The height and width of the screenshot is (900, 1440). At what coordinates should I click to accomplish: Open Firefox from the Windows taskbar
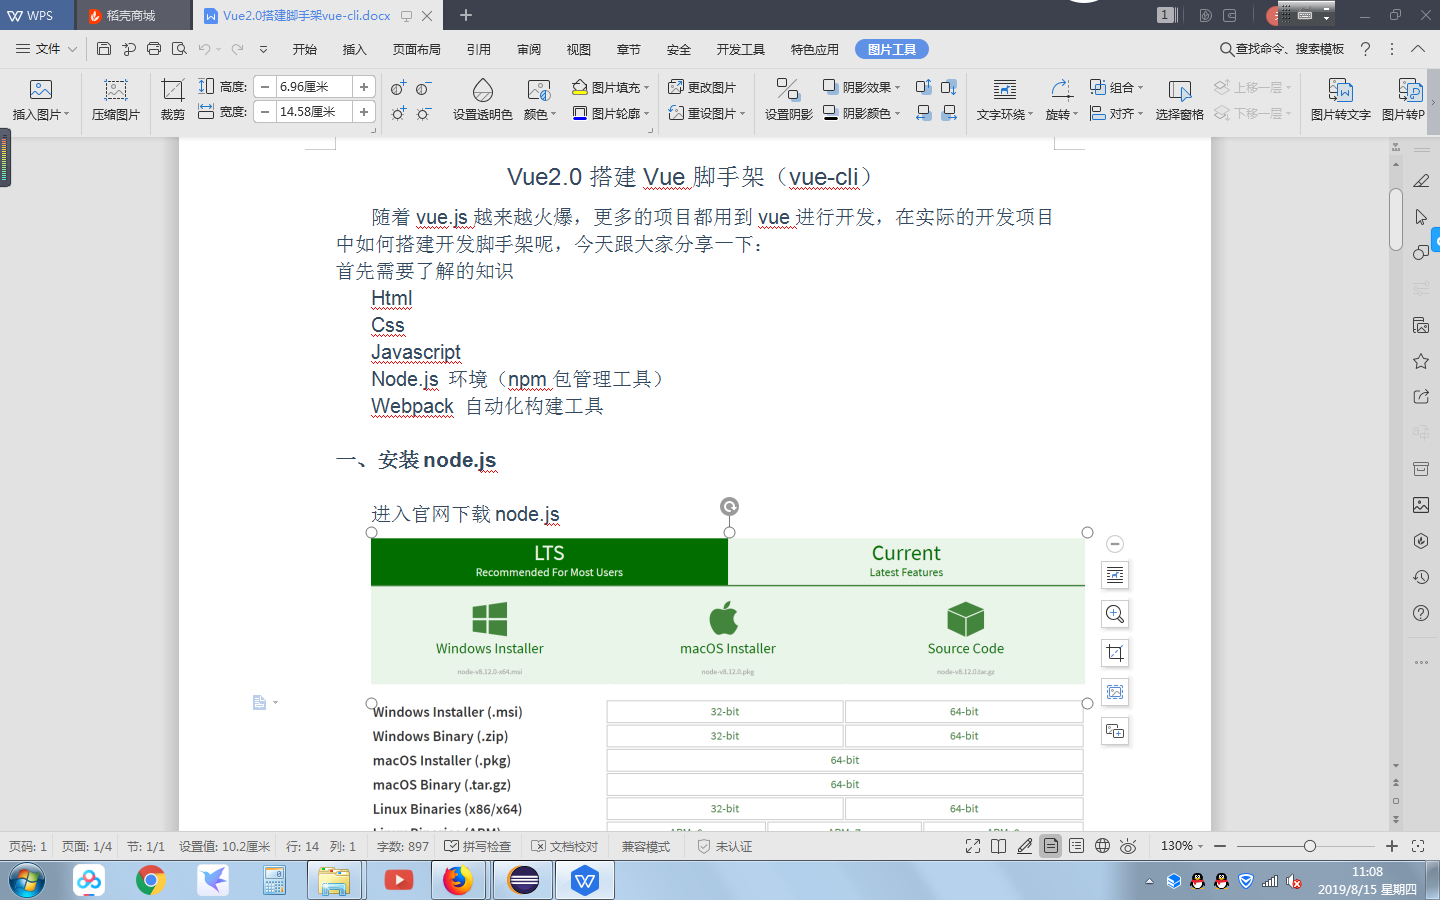(458, 880)
